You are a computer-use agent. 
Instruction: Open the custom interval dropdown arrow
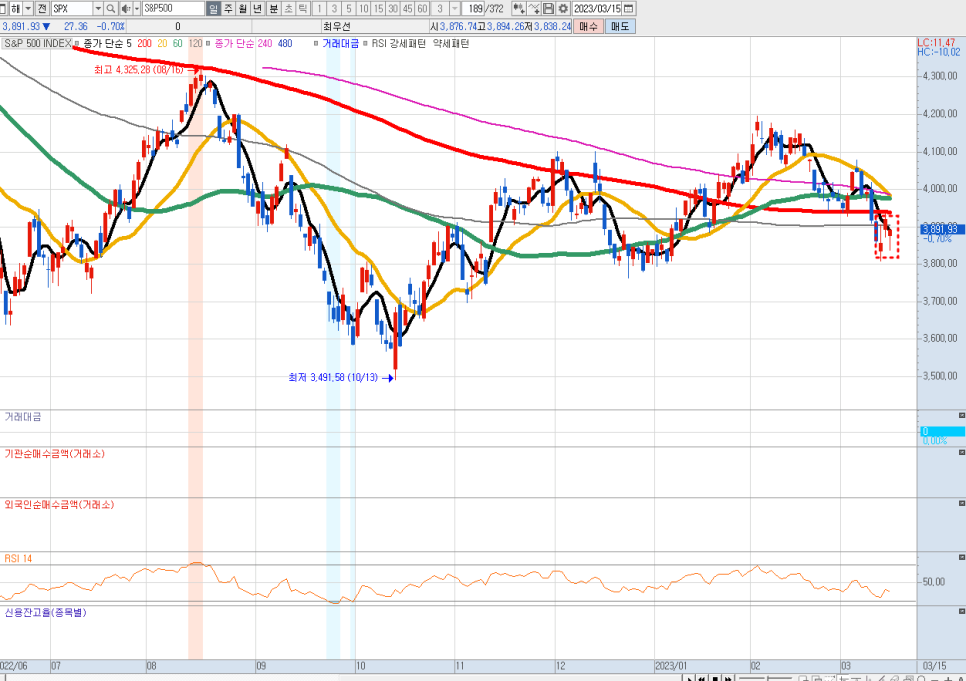(455, 9)
